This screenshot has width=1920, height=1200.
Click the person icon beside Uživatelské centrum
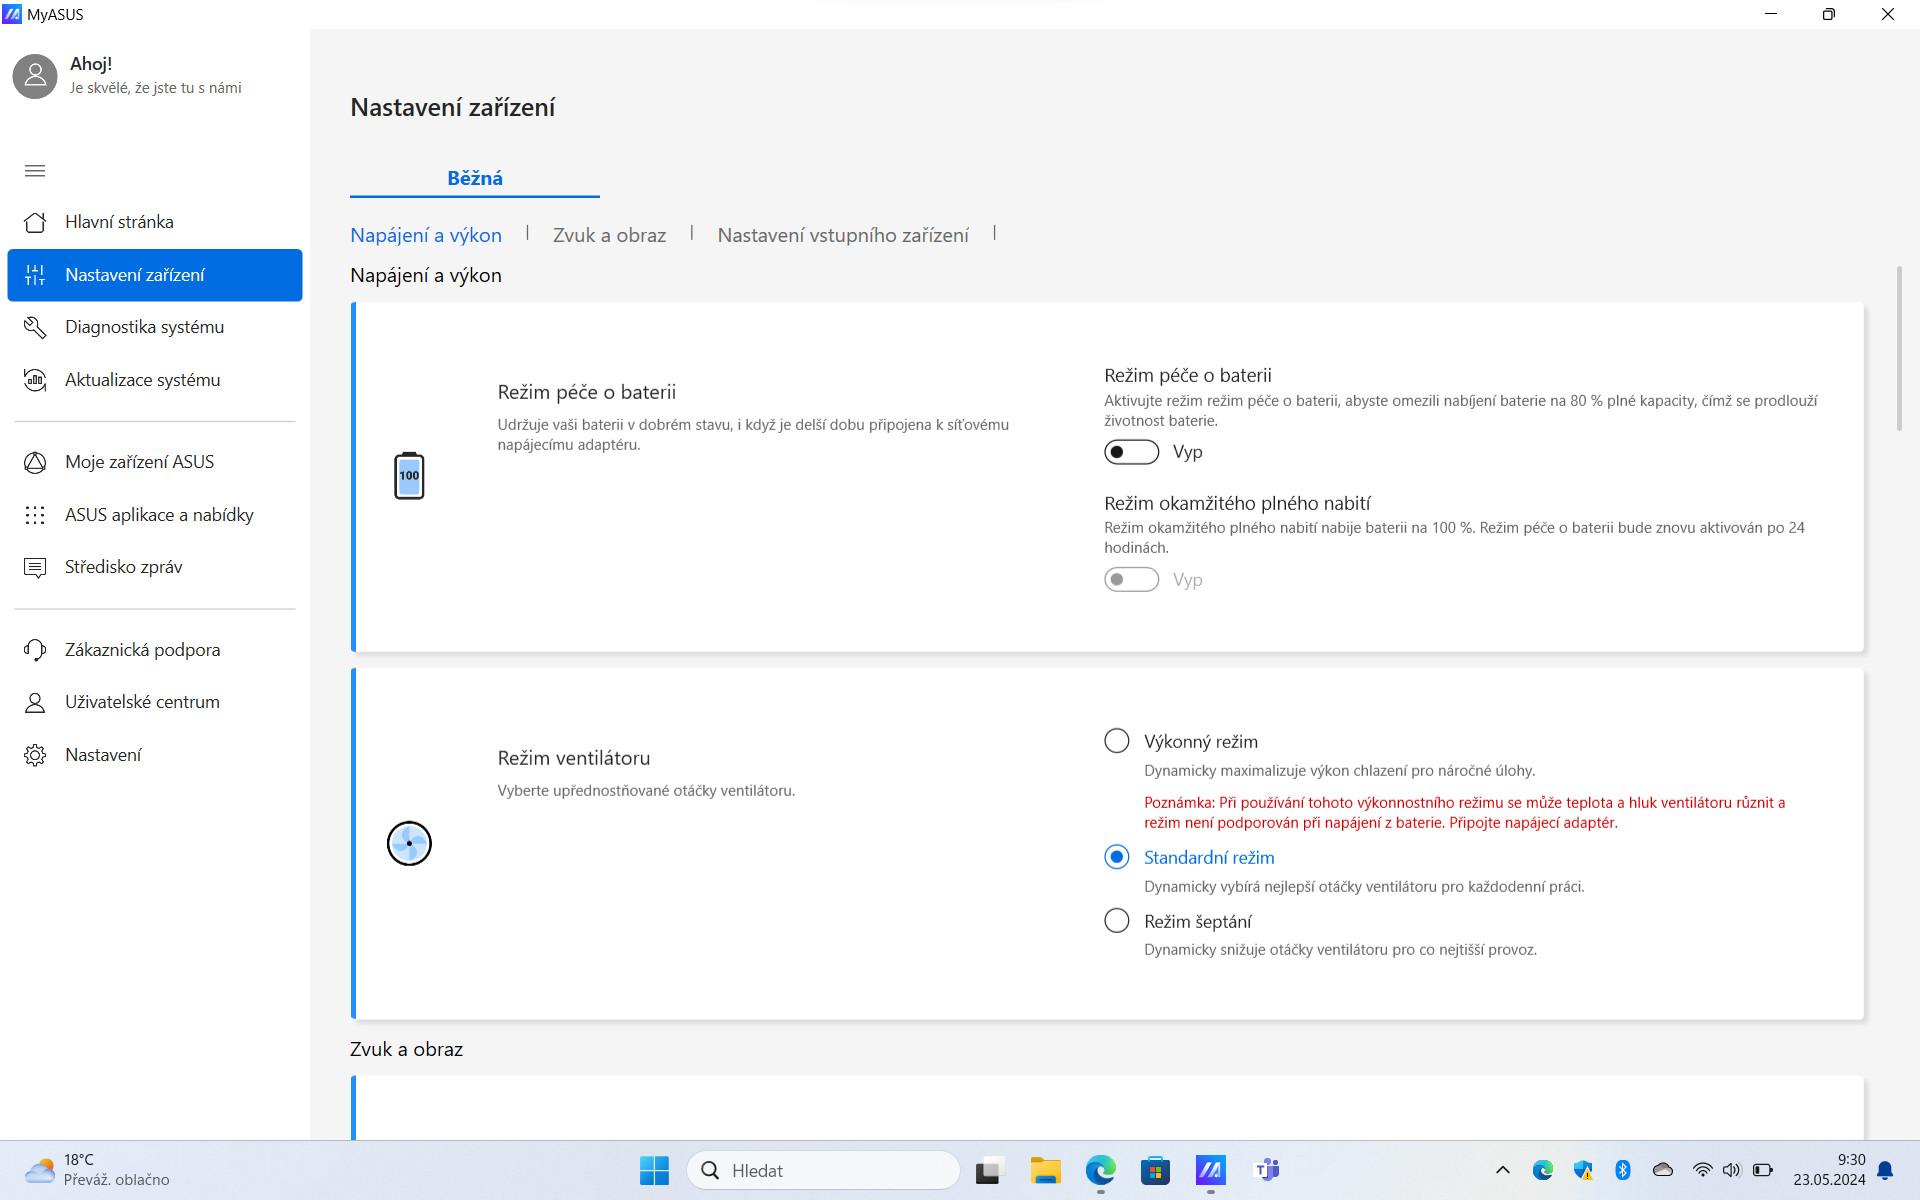(35, 702)
